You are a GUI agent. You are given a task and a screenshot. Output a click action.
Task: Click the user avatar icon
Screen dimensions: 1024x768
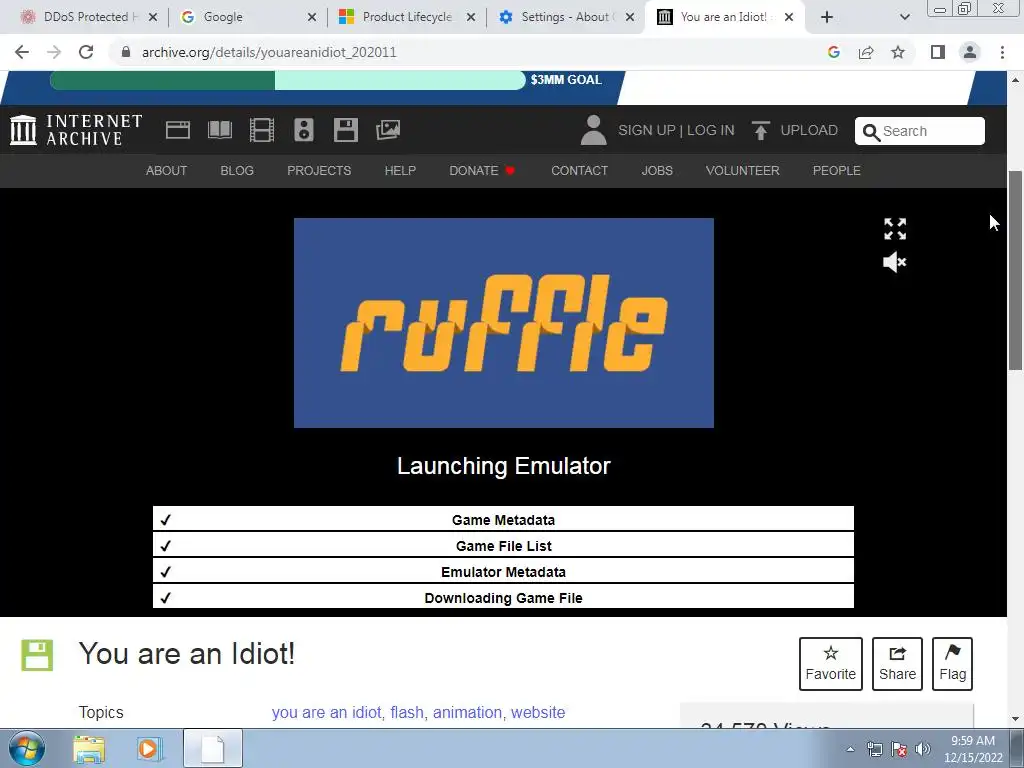593,130
